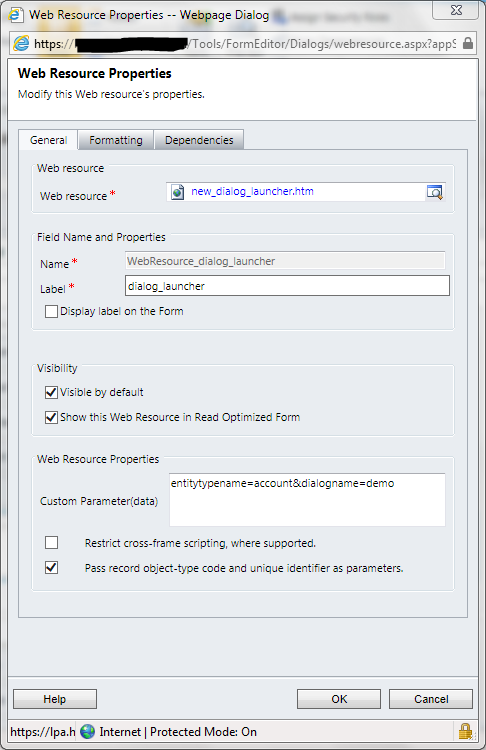Click the web resource file icon
This screenshot has height=750, width=486.
coord(177,192)
